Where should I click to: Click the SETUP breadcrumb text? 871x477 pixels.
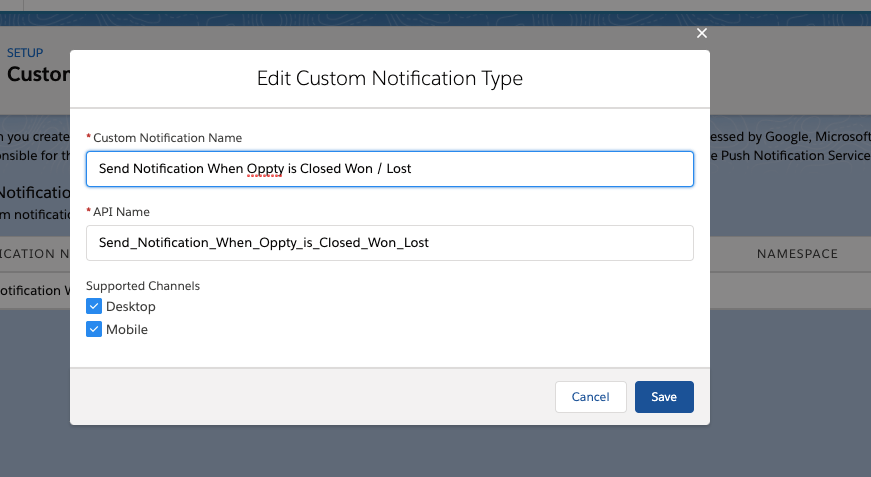(x=25, y=53)
